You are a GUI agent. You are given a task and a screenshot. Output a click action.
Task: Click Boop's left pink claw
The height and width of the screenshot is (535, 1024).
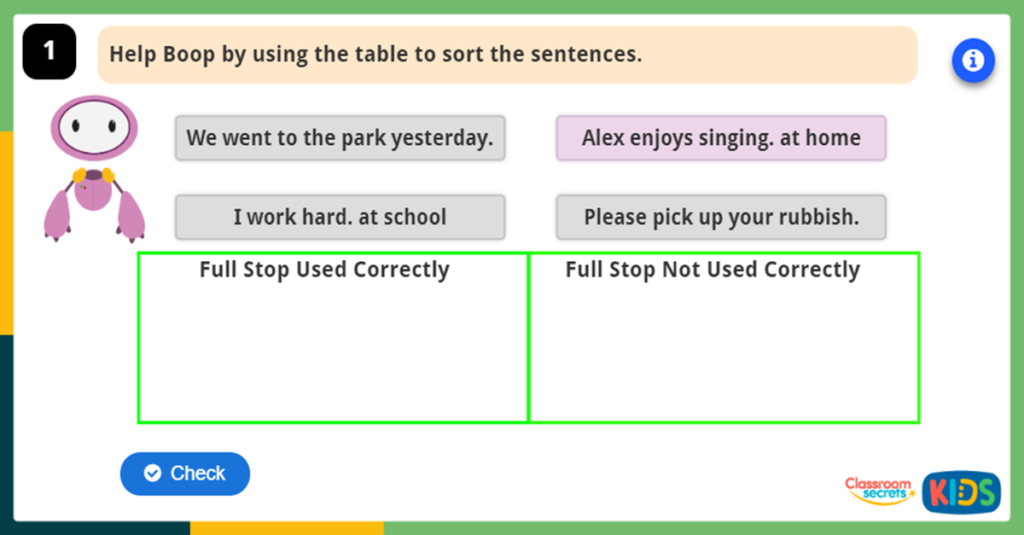[x=57, y=214]
